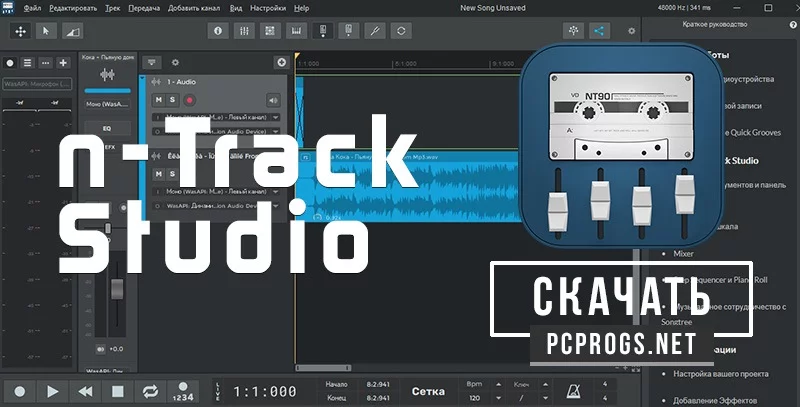Click the channel strip volume fader
The image size is (800, 407).
117,290
